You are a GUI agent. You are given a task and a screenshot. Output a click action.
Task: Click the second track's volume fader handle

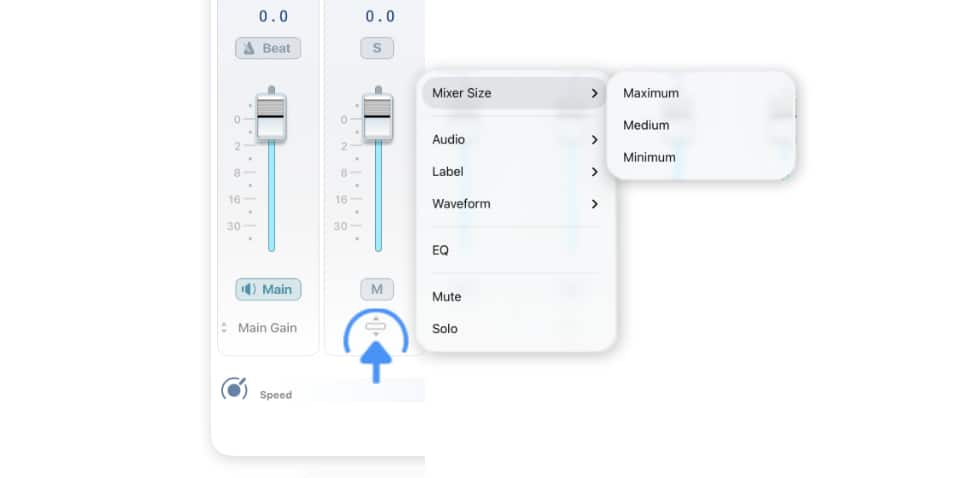377,117
